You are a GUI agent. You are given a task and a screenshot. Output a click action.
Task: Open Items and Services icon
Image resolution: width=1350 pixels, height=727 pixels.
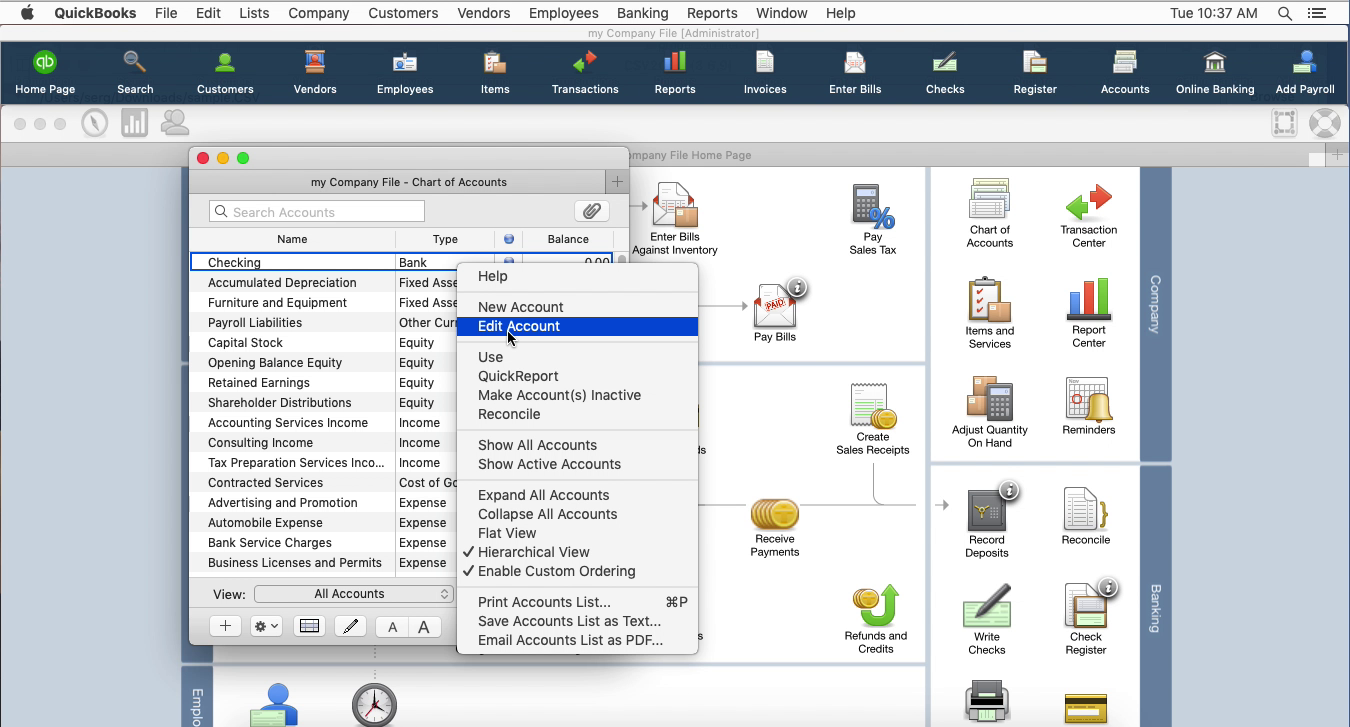[x=990, y=313]
